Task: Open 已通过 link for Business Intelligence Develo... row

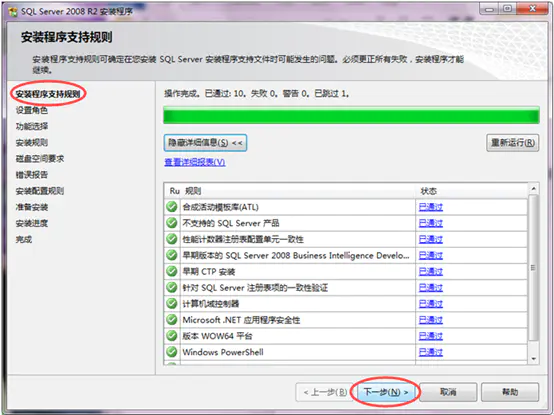Action: [x=431, y=255]
